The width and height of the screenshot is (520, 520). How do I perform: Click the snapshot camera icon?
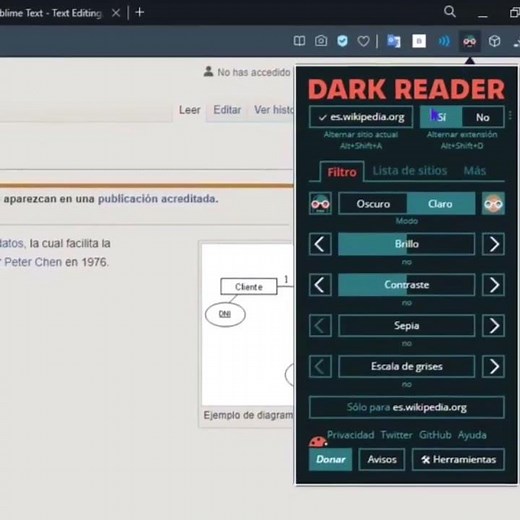click(x=321, y=41)
